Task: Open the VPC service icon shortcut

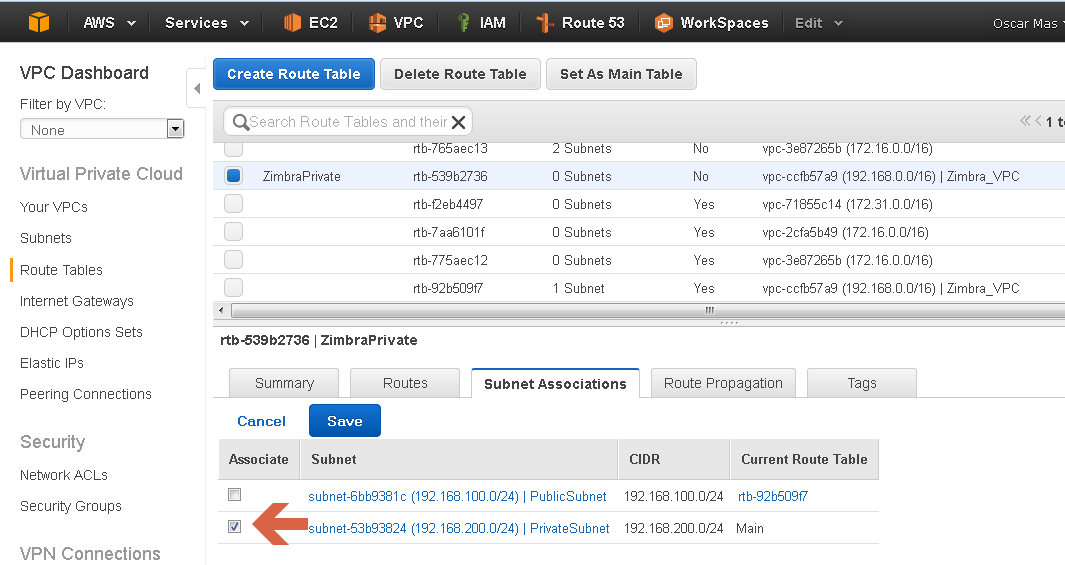Action: pos(377,22)
